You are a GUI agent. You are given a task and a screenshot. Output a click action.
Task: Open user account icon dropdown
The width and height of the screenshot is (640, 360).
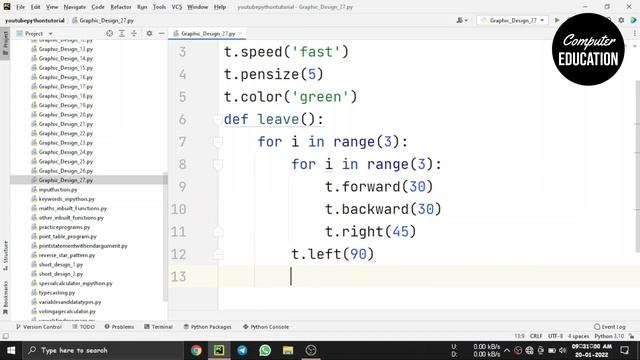462,20
